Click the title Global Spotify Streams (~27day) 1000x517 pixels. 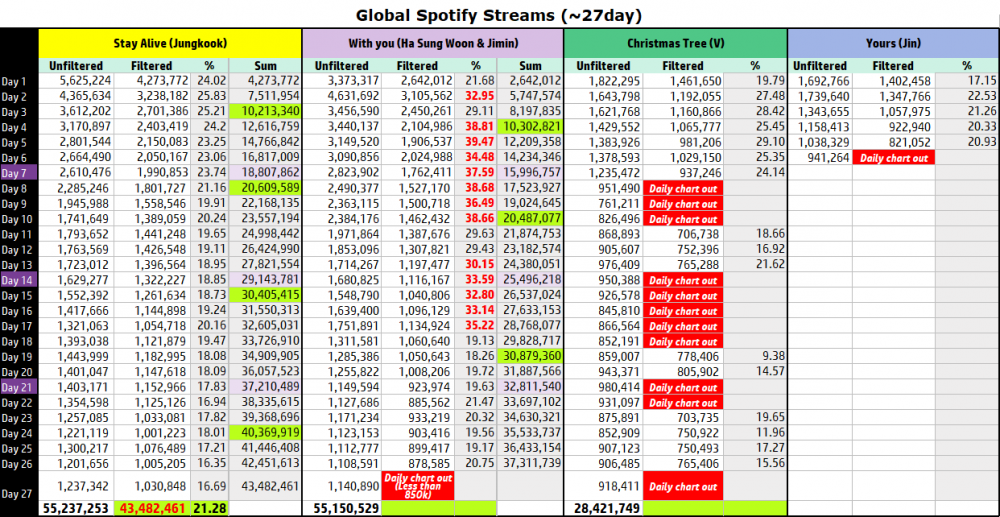[x=500, y=14]
